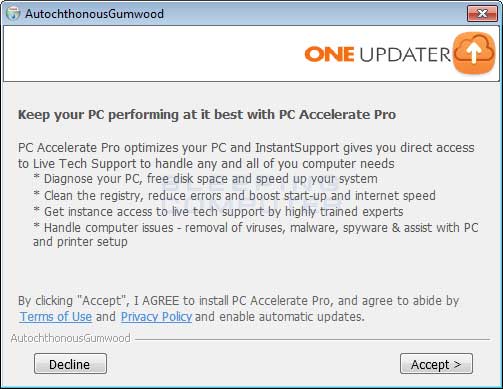Click the AutochthonousGumwood window title text
The image size is (503, 389).
[x=94, y=14]
